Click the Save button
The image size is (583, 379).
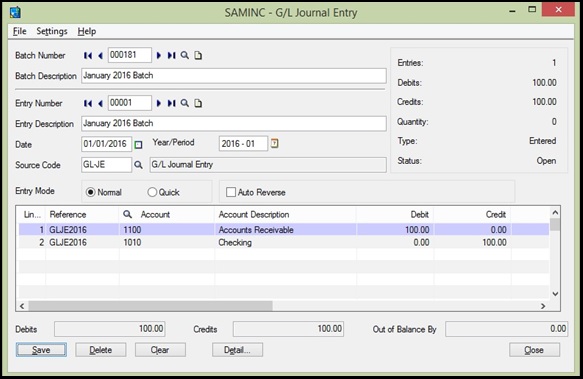point(41,350)
